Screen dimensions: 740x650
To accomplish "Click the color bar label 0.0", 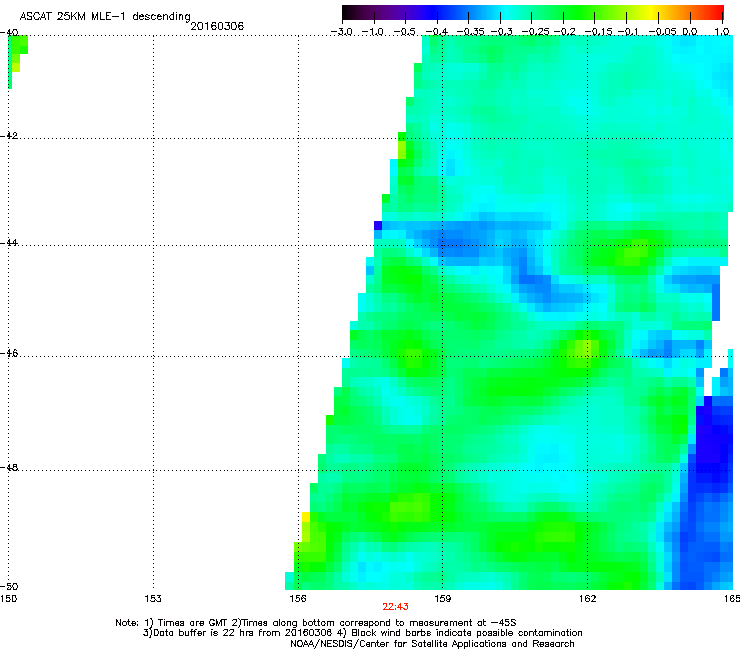I will coord(690,32).
